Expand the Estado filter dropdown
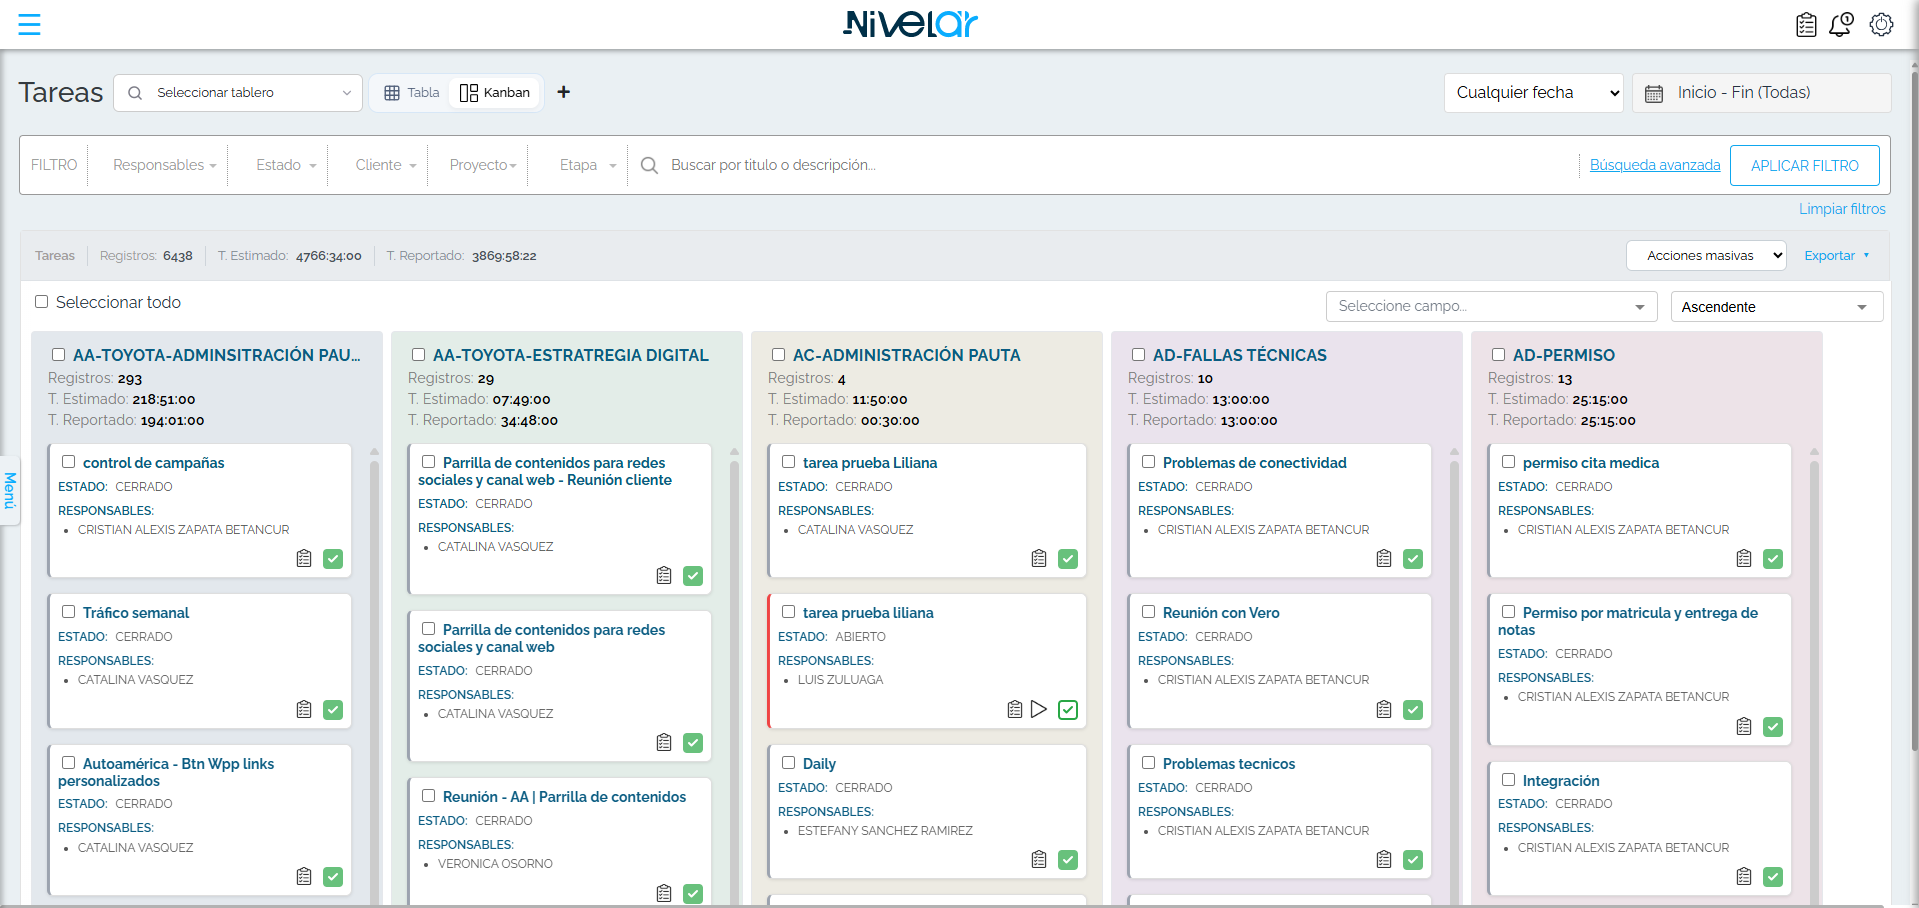 286,165
